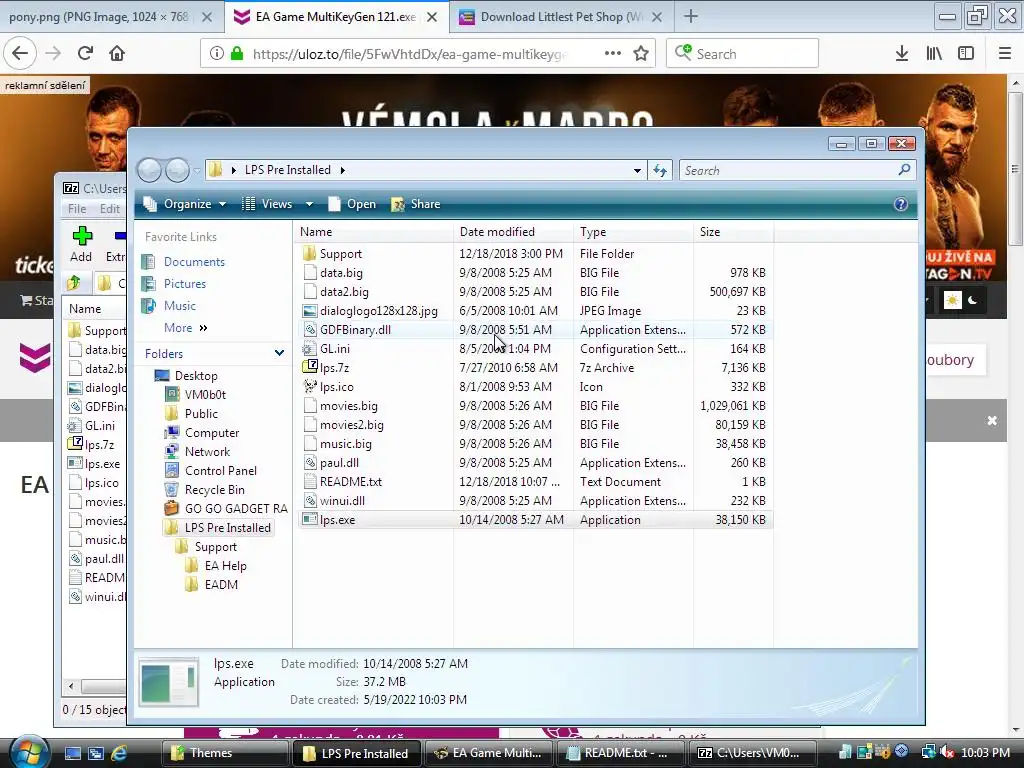The height and width of the screenshot is (768, 1024).
Task: Select Recycle Bin in folder tree
Action: [x=214, y=490]
